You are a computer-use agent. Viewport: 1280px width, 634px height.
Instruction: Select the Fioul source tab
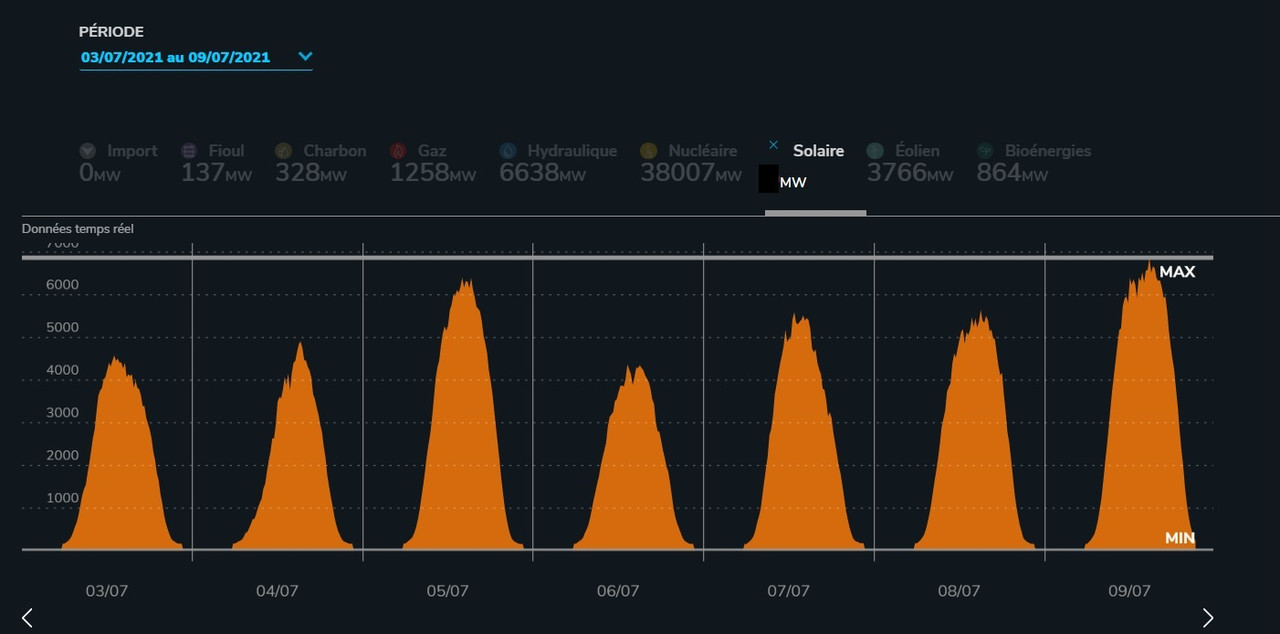(x=216, y=163)
